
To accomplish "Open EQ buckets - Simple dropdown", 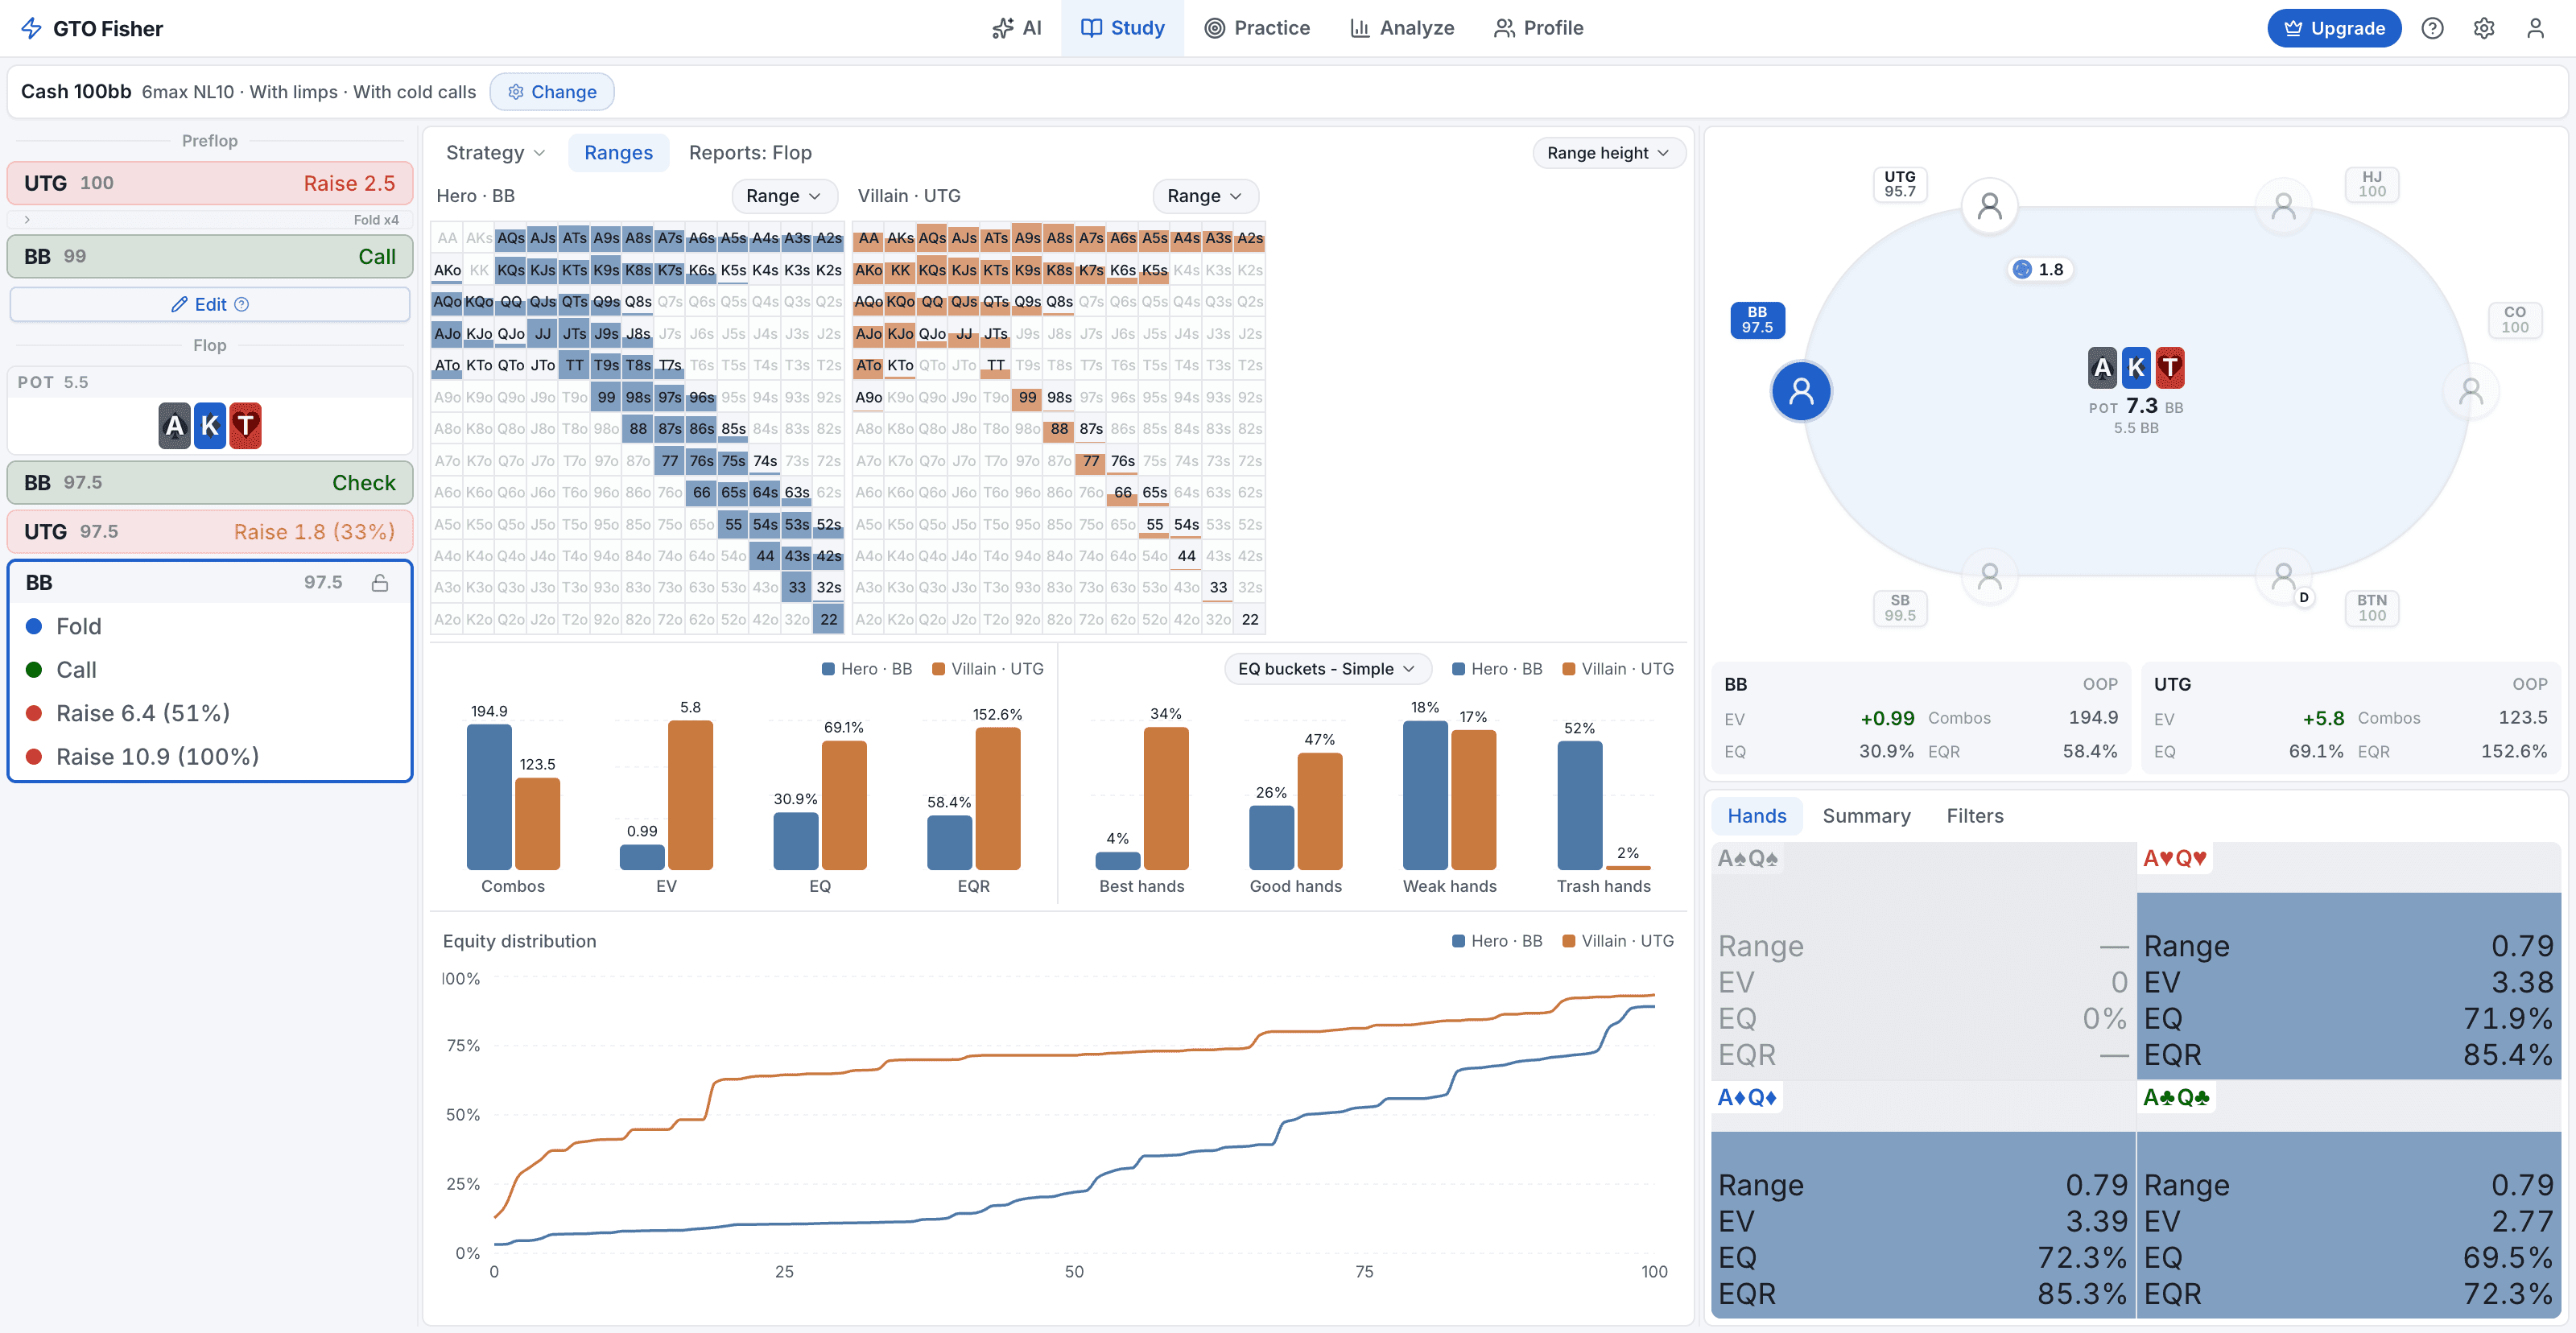I will 1327,669.
